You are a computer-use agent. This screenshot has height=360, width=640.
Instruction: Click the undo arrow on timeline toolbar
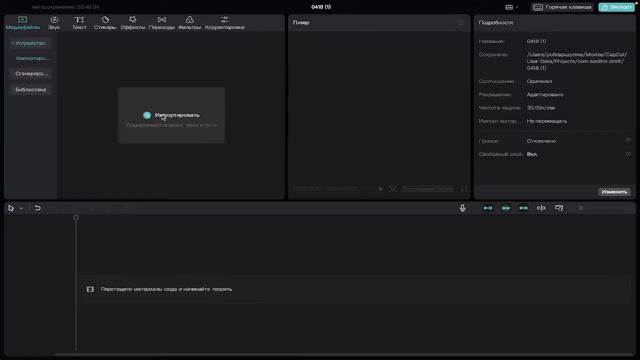[38, 208]
